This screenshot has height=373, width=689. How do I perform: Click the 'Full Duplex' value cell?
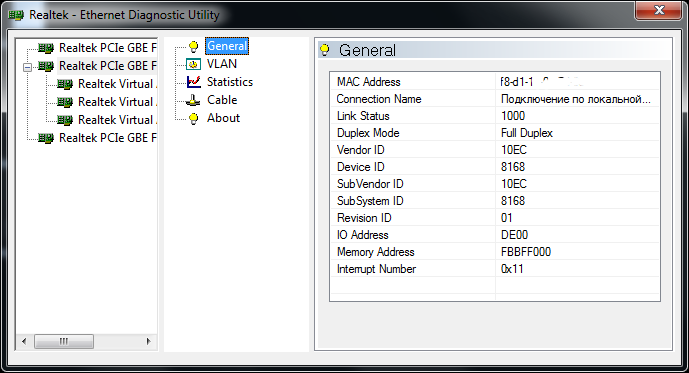(577, 133)
